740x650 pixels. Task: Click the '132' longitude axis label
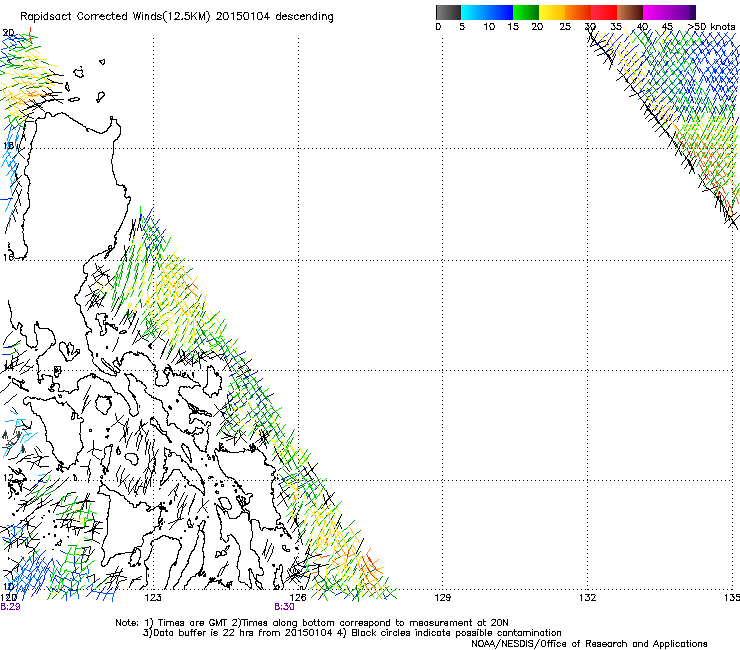pyautogui.click(x=587, y=598)
